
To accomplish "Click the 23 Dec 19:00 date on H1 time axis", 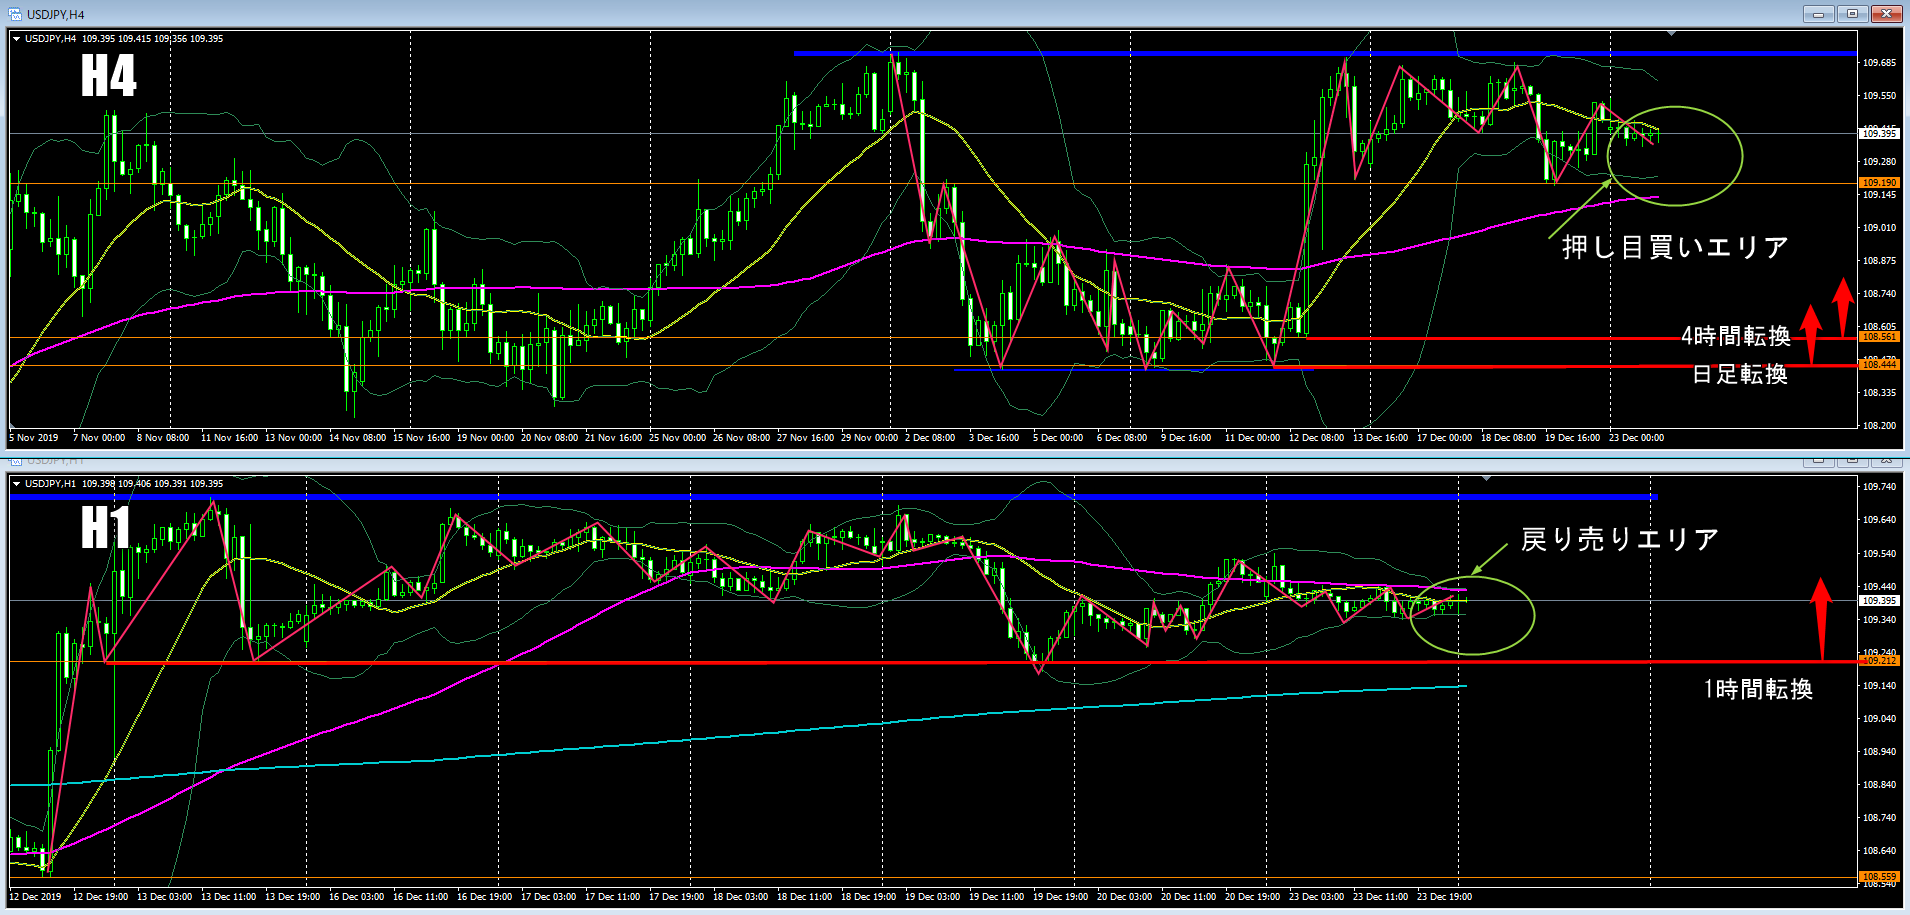I will (1444, 897).
